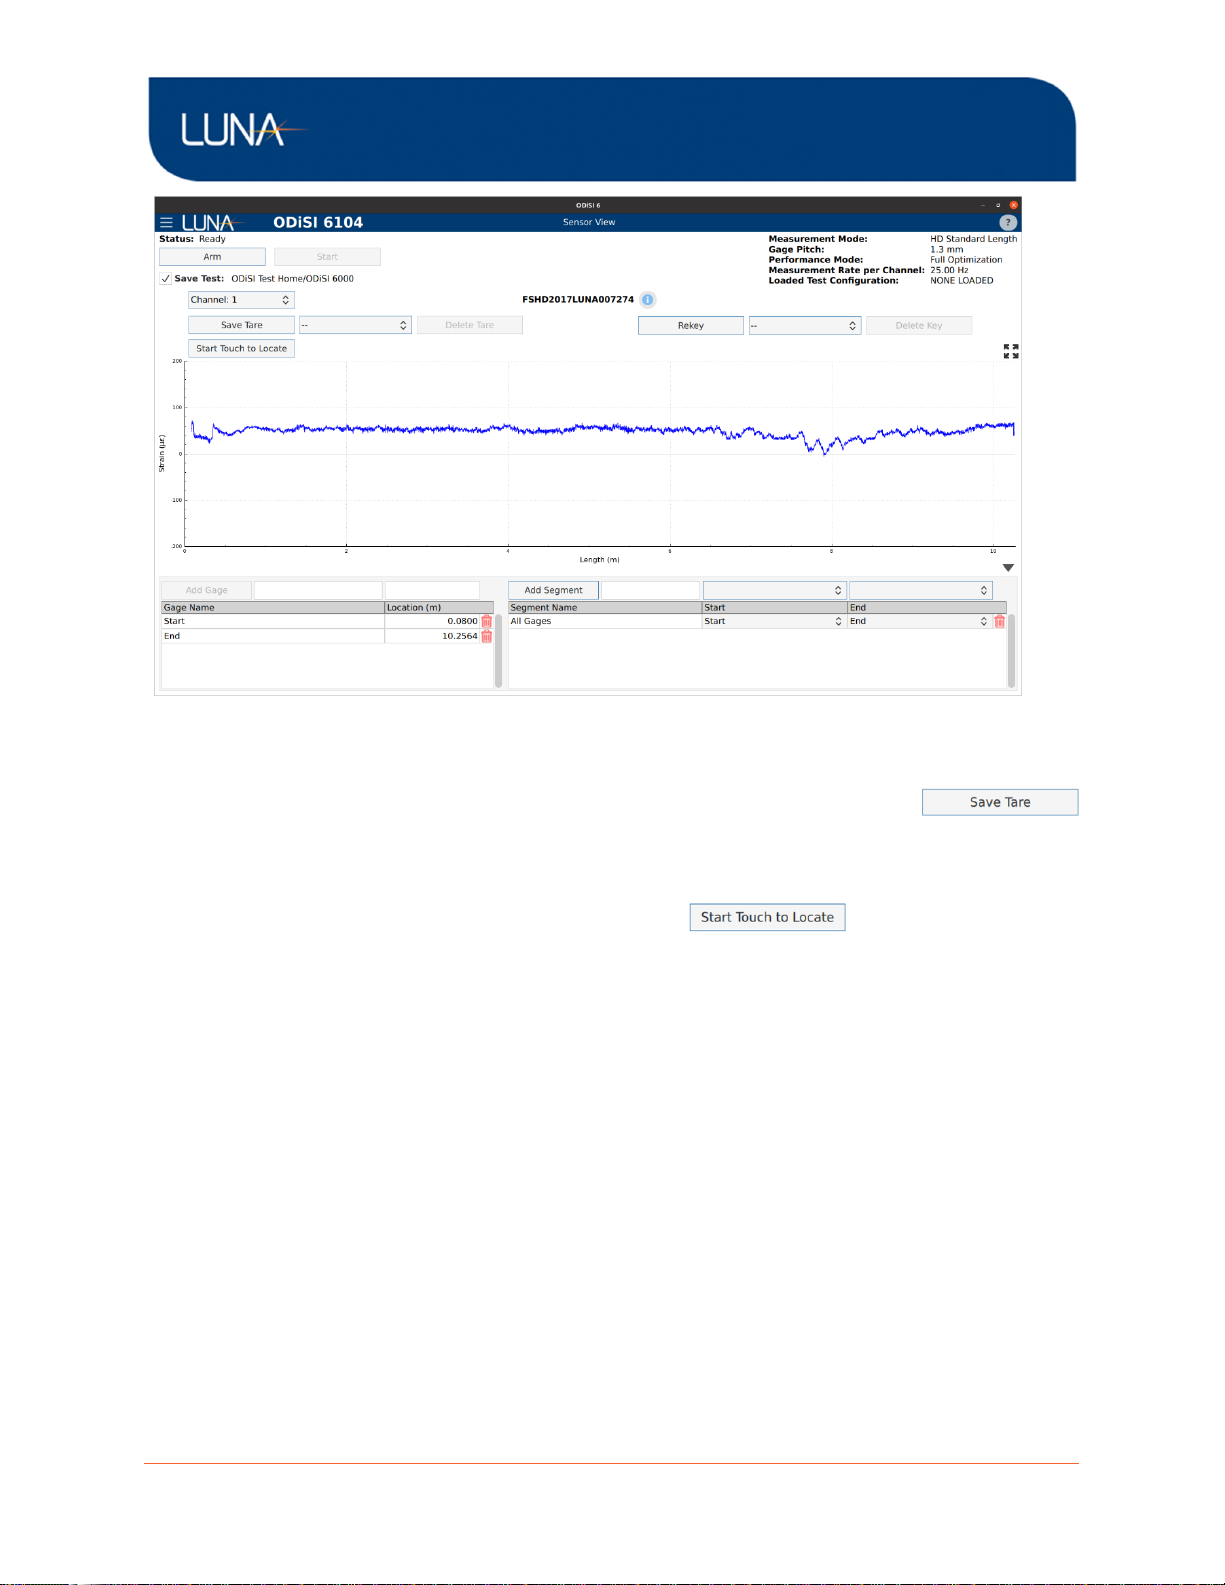The width and height of the screenshot is (1225, 1585).
Task: Change the All Gages row End dropdown
Action: 919,621
